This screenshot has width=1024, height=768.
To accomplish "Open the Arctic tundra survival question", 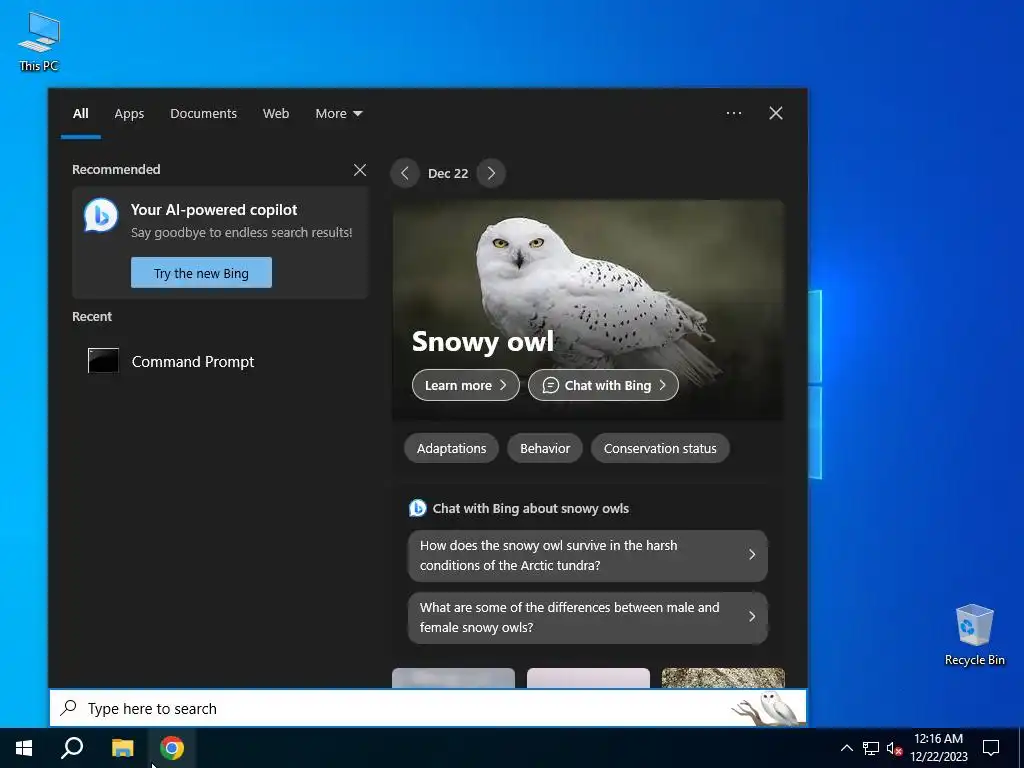I will click(x=588, y=556).
